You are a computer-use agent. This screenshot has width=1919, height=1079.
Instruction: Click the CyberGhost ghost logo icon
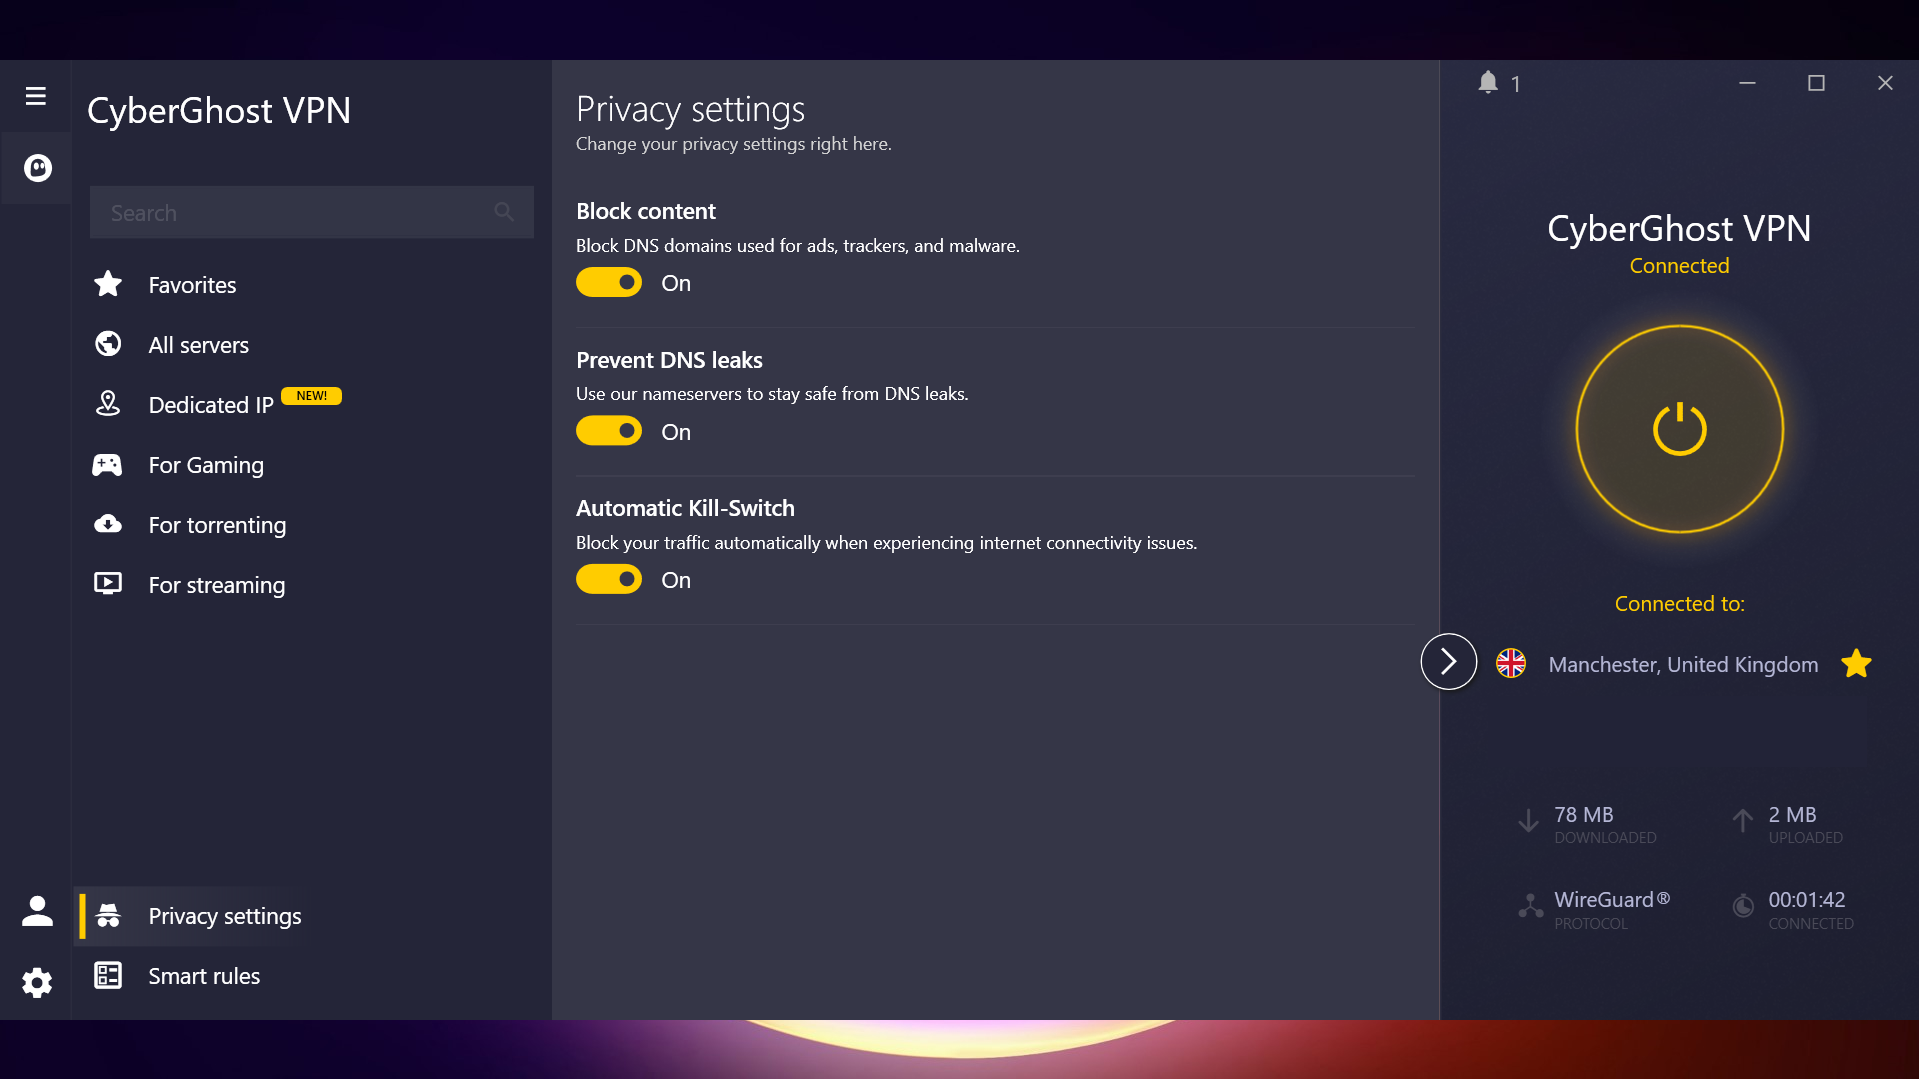[38, 168]
